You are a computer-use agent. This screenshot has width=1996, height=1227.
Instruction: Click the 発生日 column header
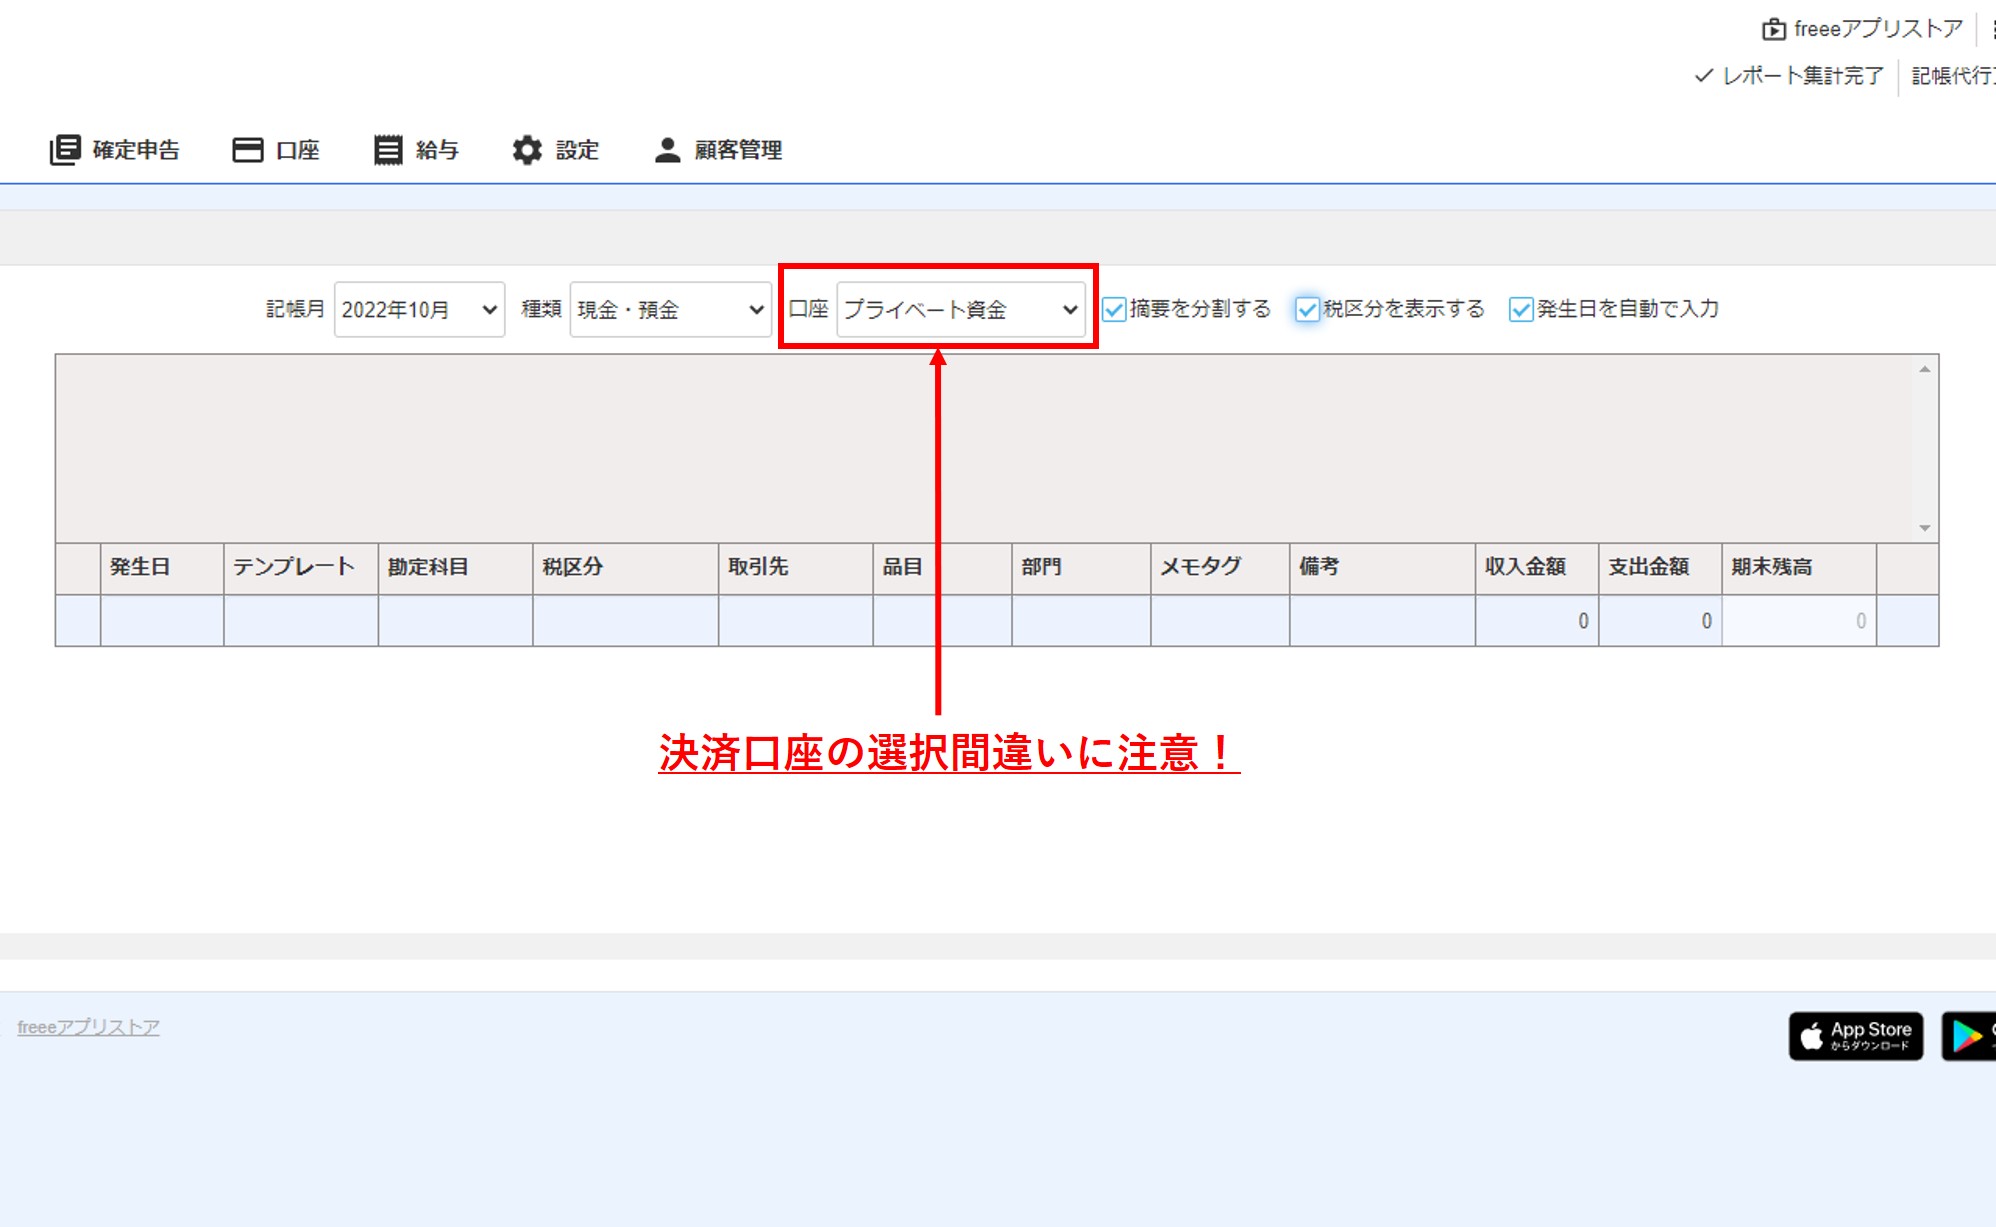[x=162, y=568]
